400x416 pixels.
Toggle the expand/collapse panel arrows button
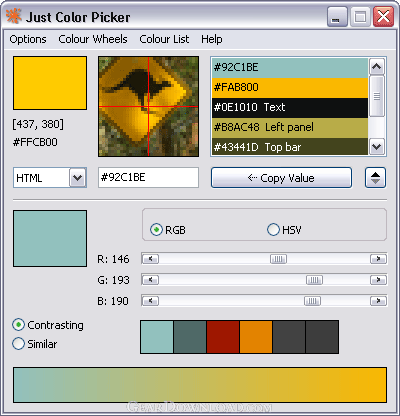[376, 178]
